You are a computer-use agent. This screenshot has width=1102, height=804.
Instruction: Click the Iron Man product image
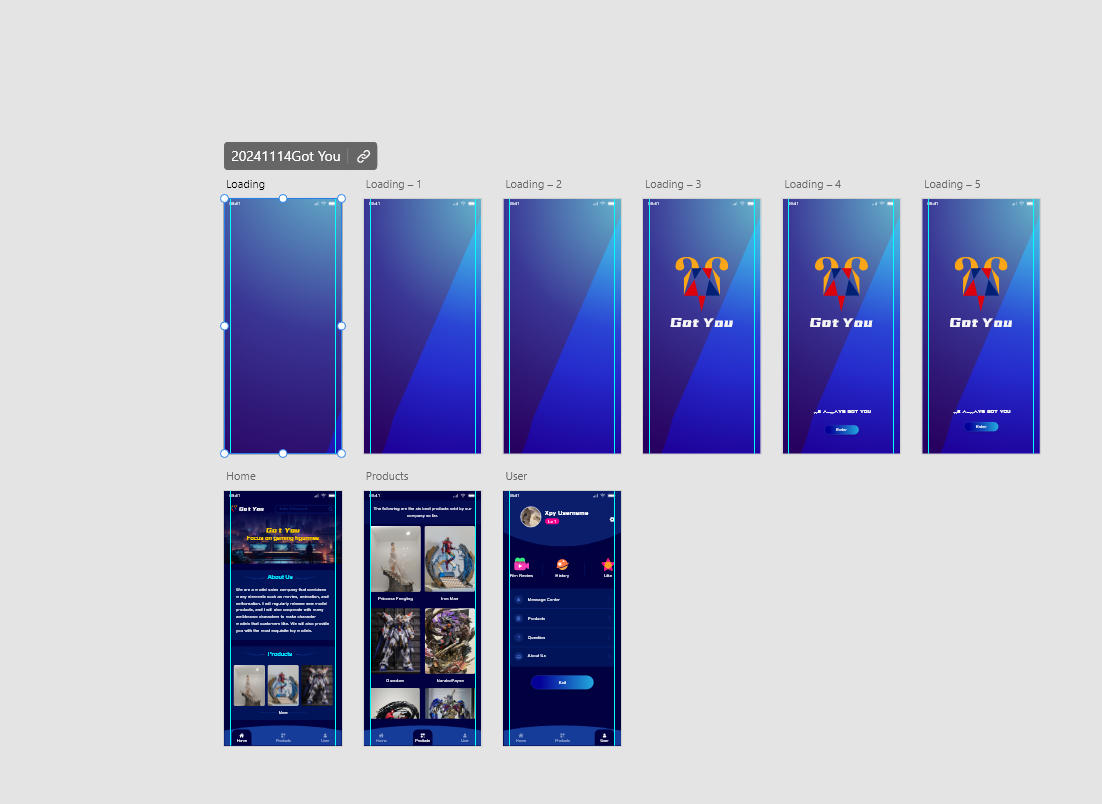coord(449,559)
